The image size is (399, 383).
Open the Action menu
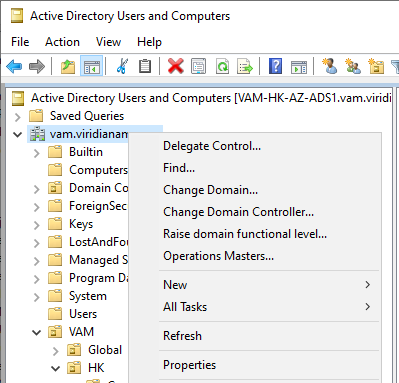[x=62, y=42]
